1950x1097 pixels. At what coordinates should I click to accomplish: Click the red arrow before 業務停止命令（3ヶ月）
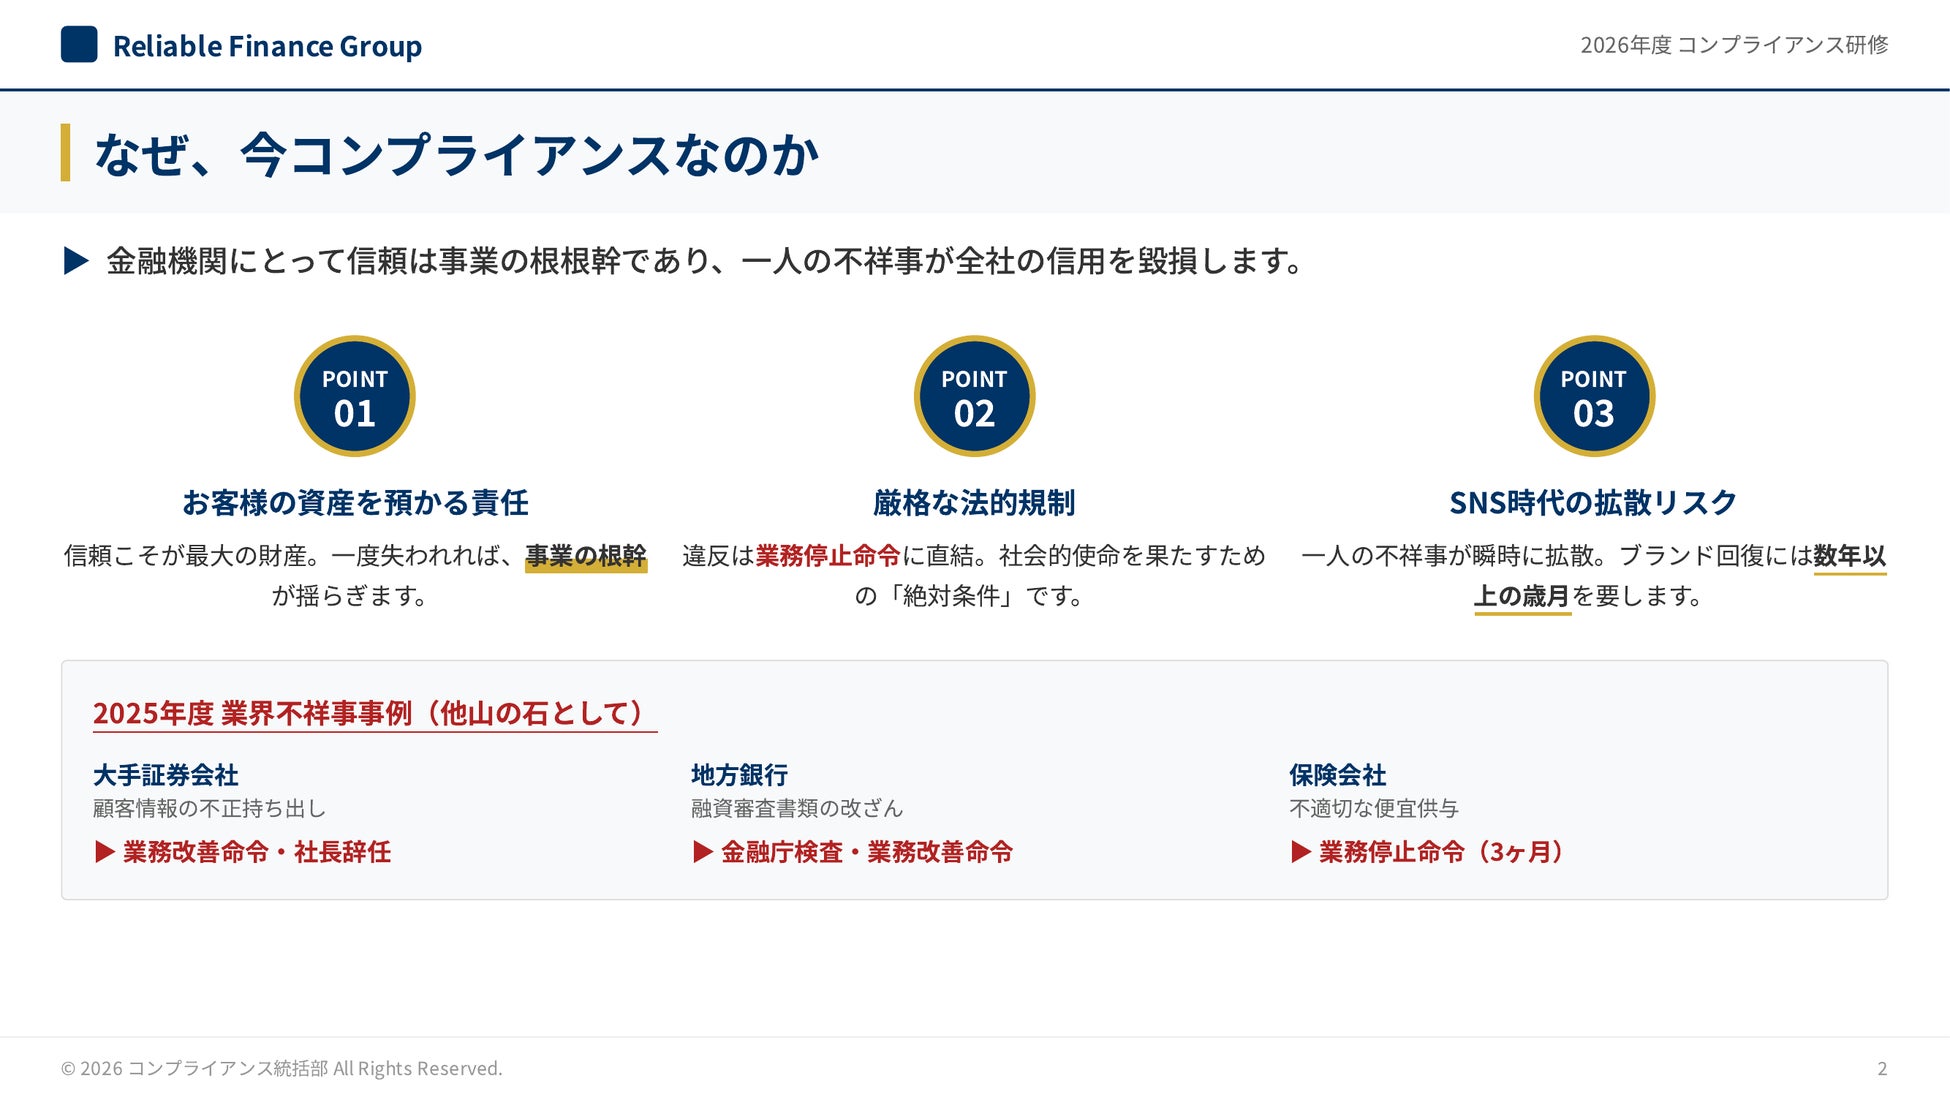pos(1300,852)
